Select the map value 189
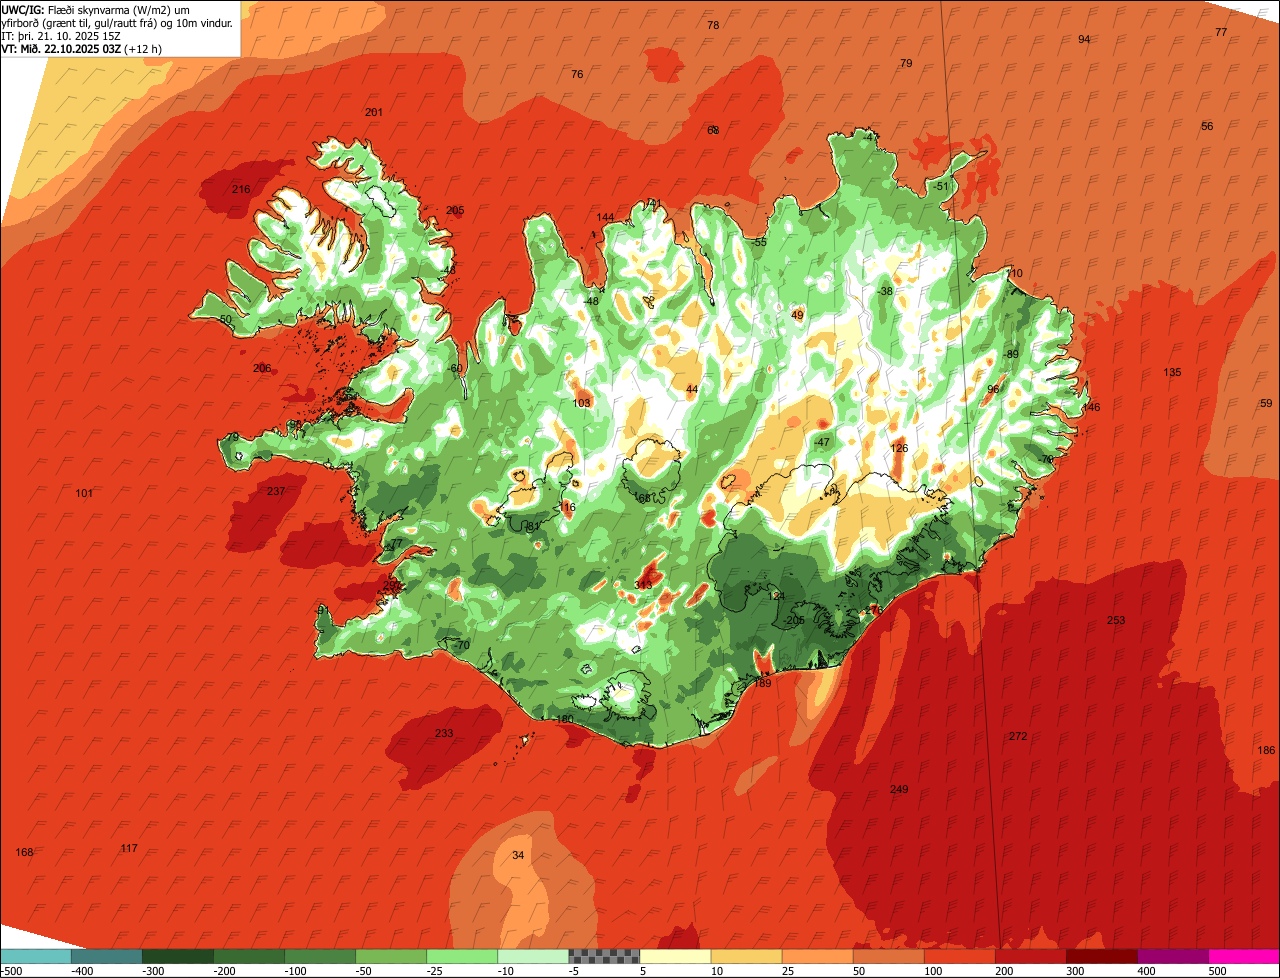 762,683
